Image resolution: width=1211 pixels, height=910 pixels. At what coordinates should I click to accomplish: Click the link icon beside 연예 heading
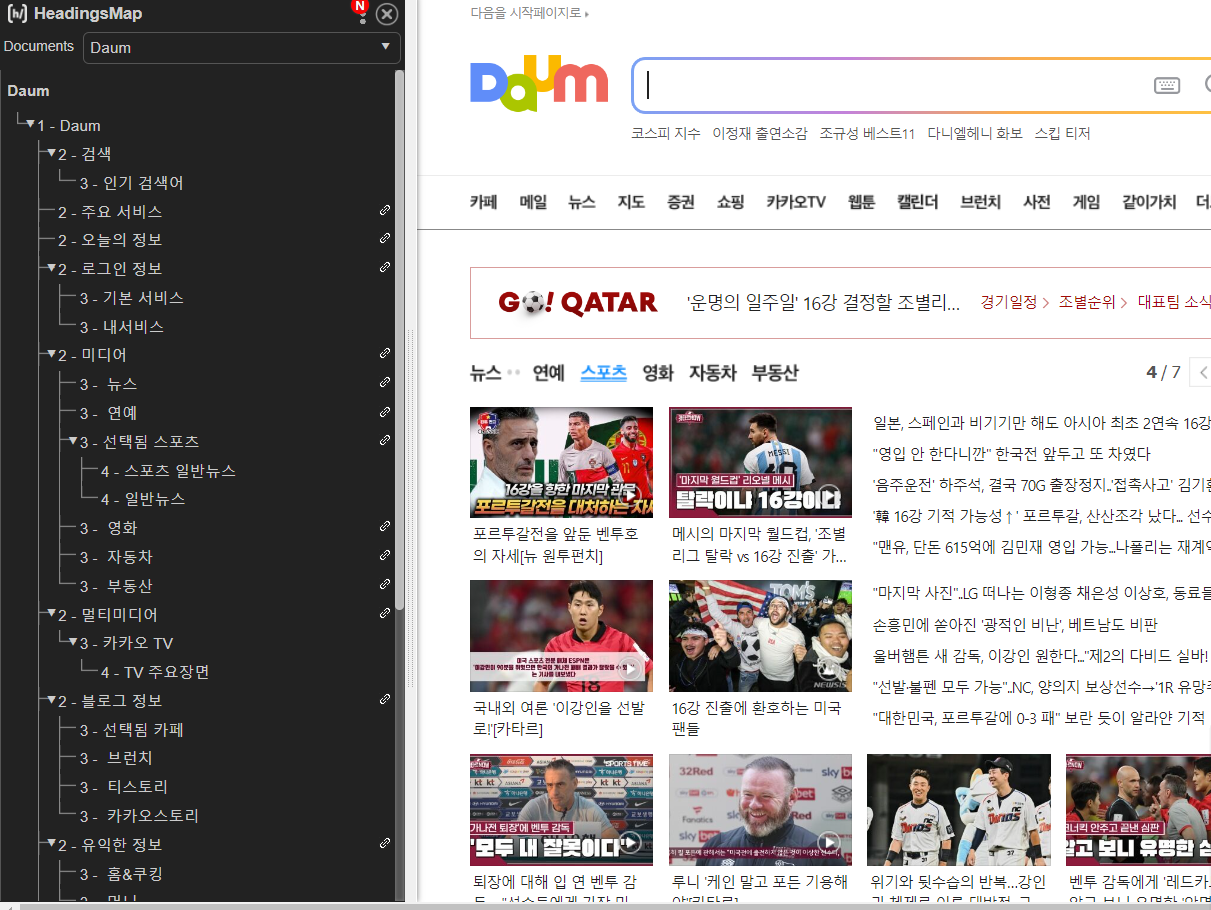(385, 411)
